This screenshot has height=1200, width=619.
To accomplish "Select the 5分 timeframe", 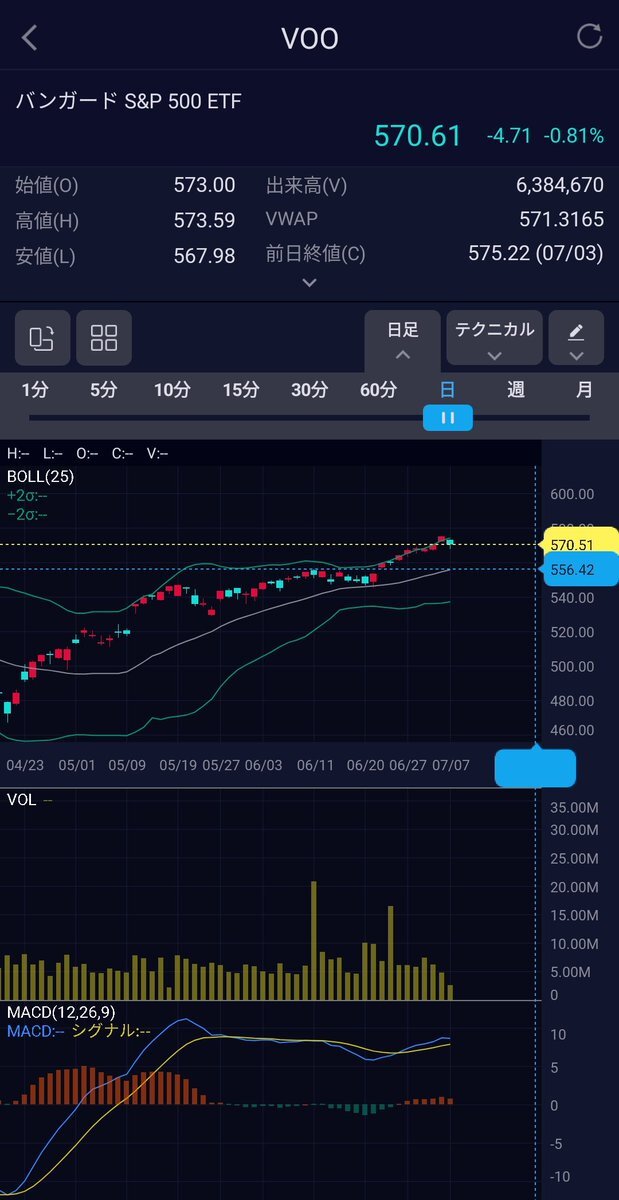I will tap(103, 390).
